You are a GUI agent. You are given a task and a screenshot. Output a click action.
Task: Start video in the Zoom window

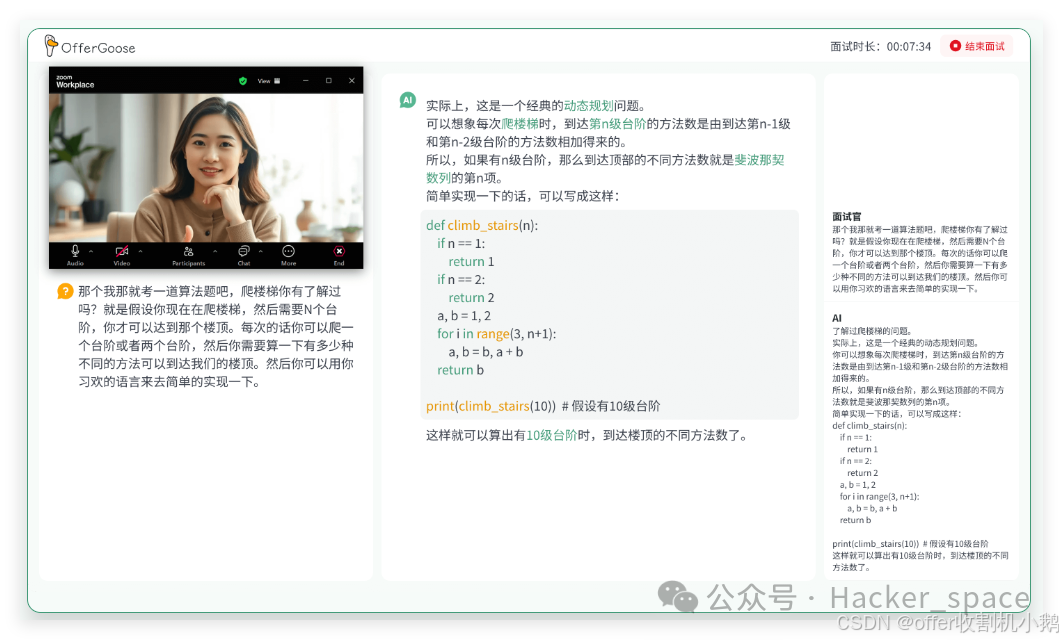(x=121, y=255)
